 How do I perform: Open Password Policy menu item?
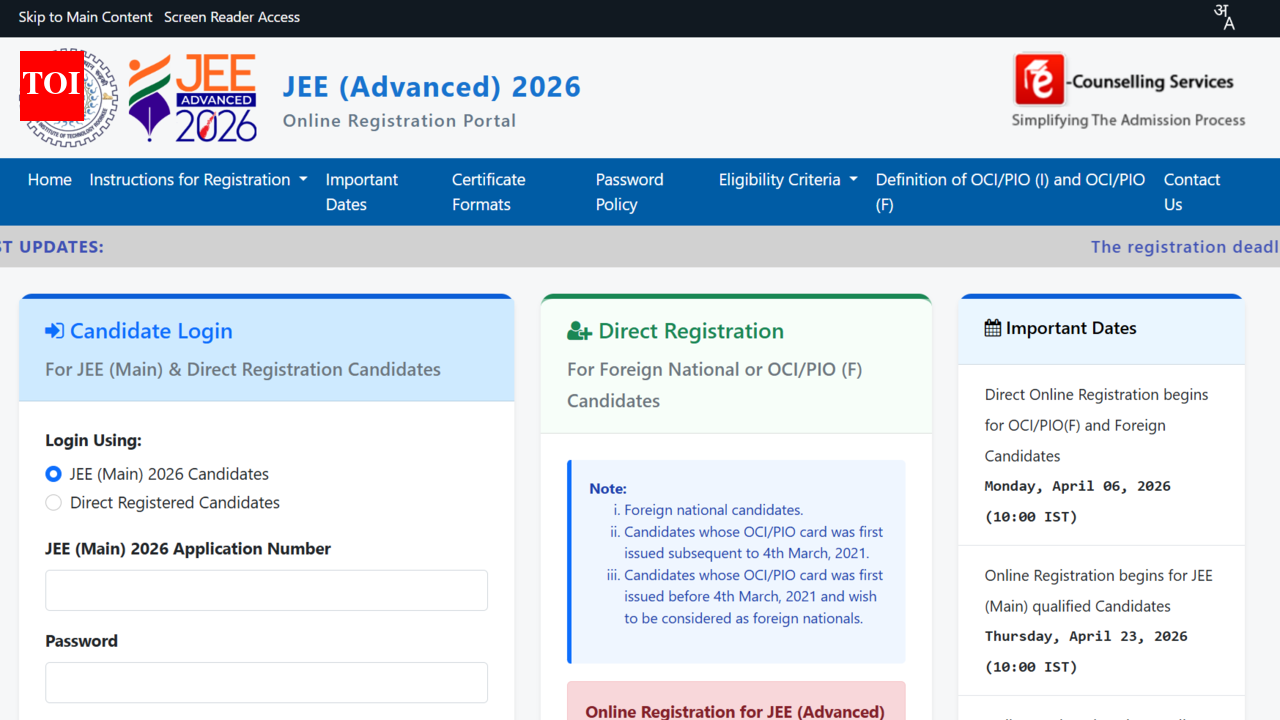pos(630,192)
